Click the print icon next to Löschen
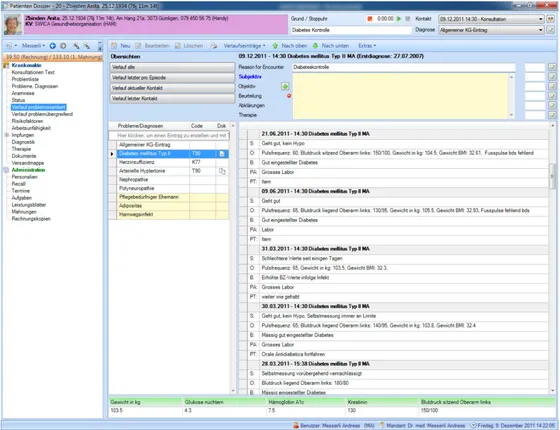Screen dimensions: 560x430 214,46
